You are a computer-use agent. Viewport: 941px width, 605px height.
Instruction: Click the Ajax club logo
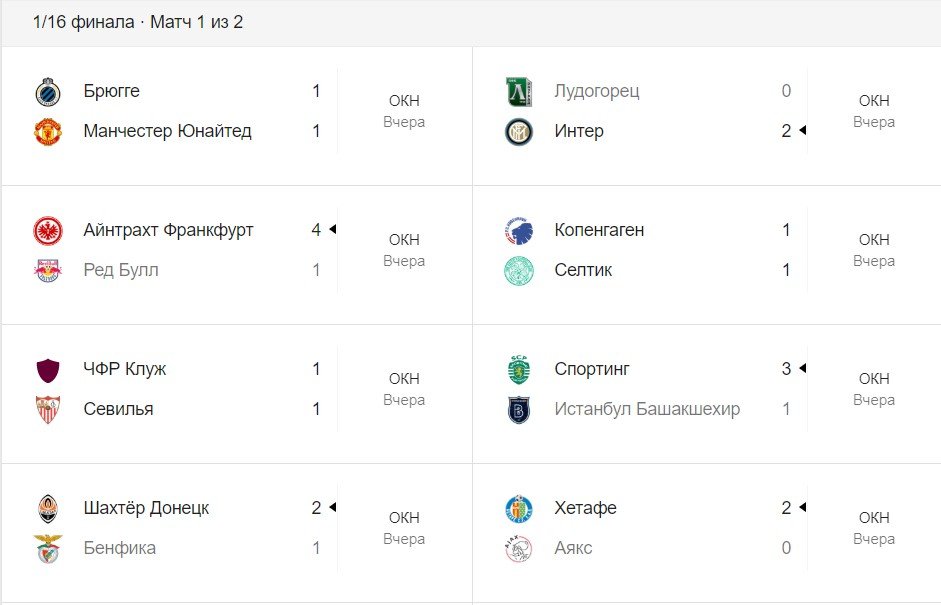click(519, 549)
